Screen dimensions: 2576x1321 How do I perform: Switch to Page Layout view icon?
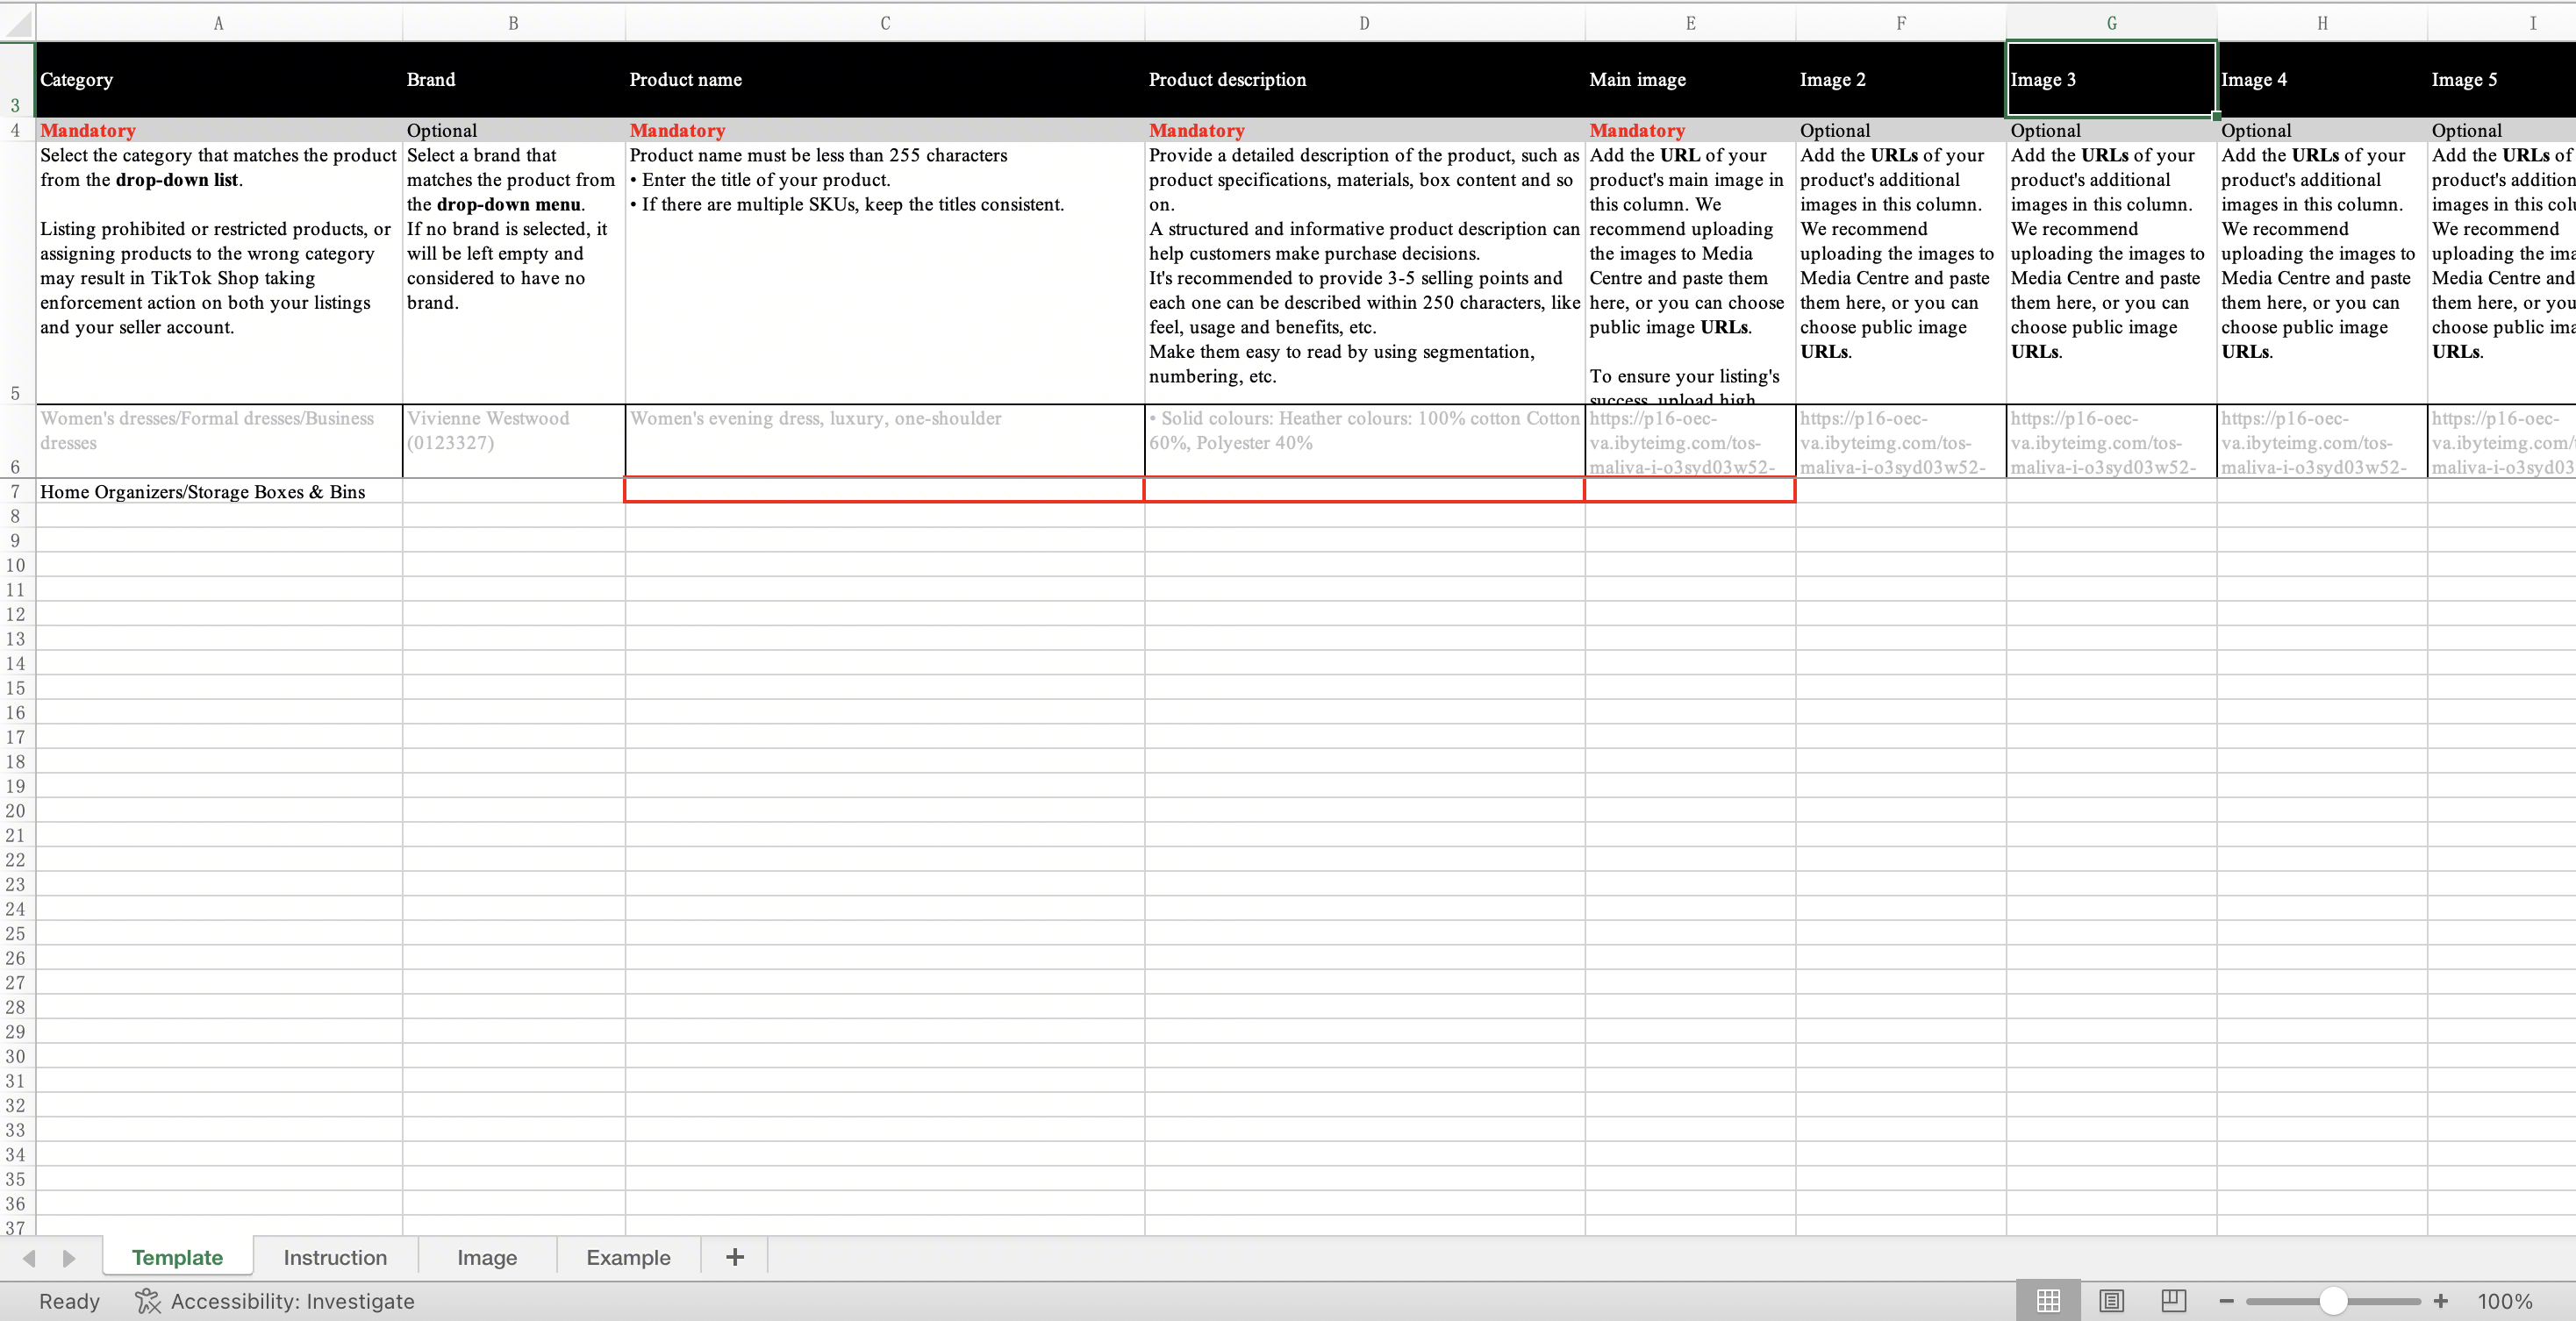coord(2111,1300)
